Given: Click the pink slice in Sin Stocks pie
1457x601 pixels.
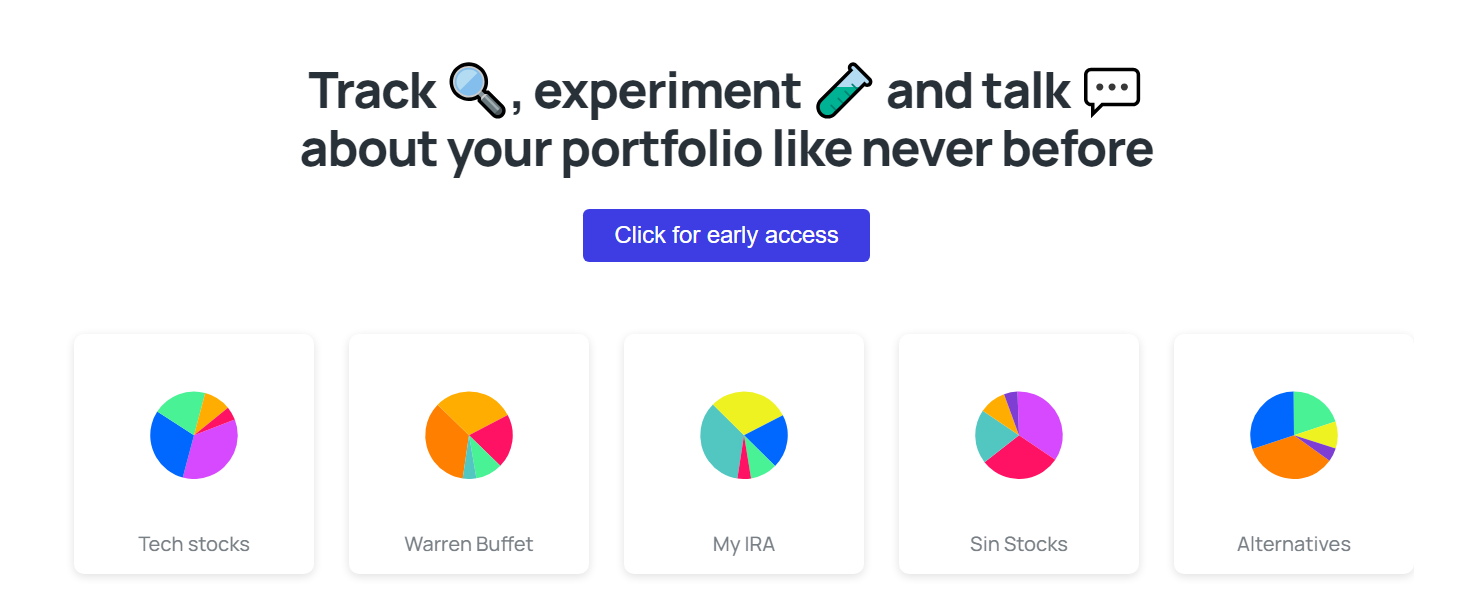Looking at the screenshot, I should tap(1020, 460).
